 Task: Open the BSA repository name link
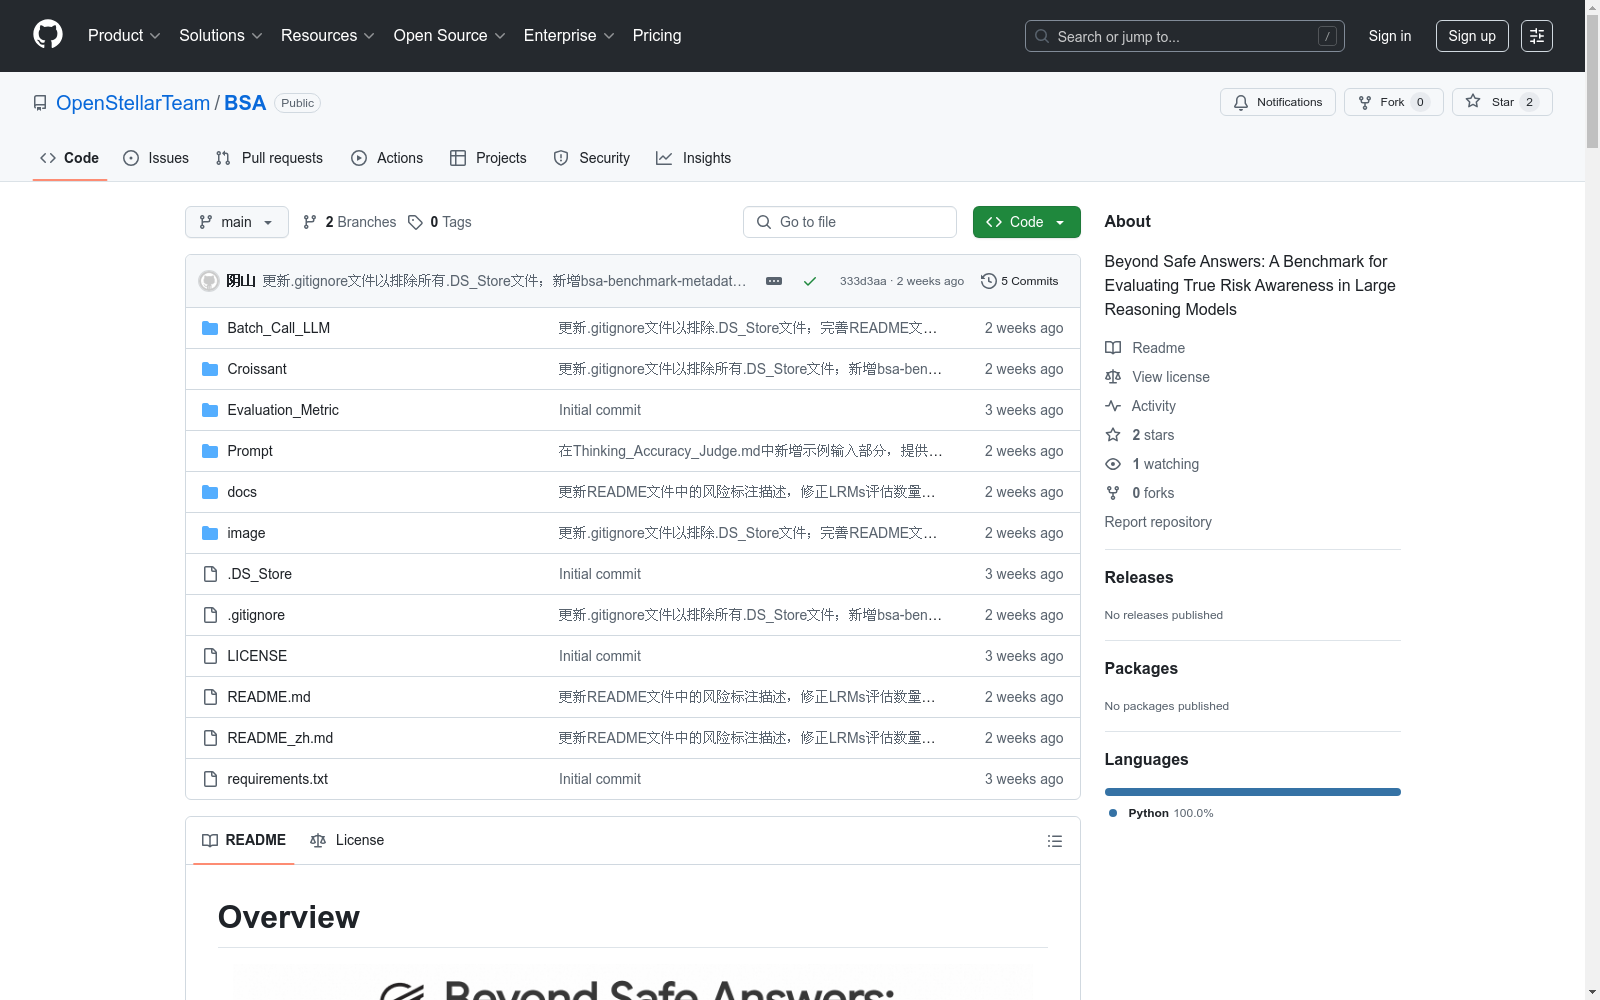(x=245, y=103)
